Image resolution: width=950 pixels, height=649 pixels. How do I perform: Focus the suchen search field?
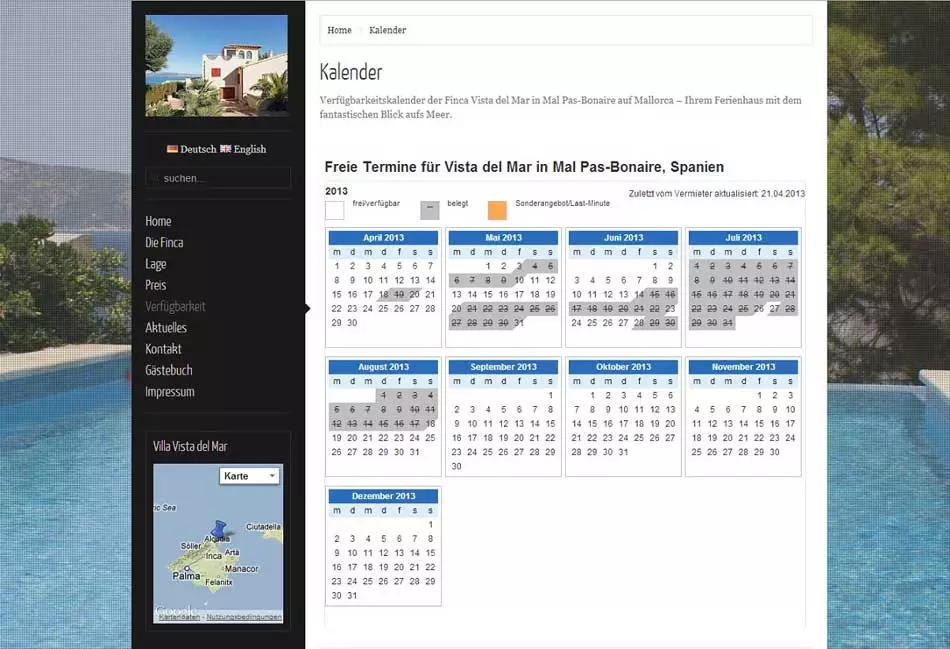[218, 178]
